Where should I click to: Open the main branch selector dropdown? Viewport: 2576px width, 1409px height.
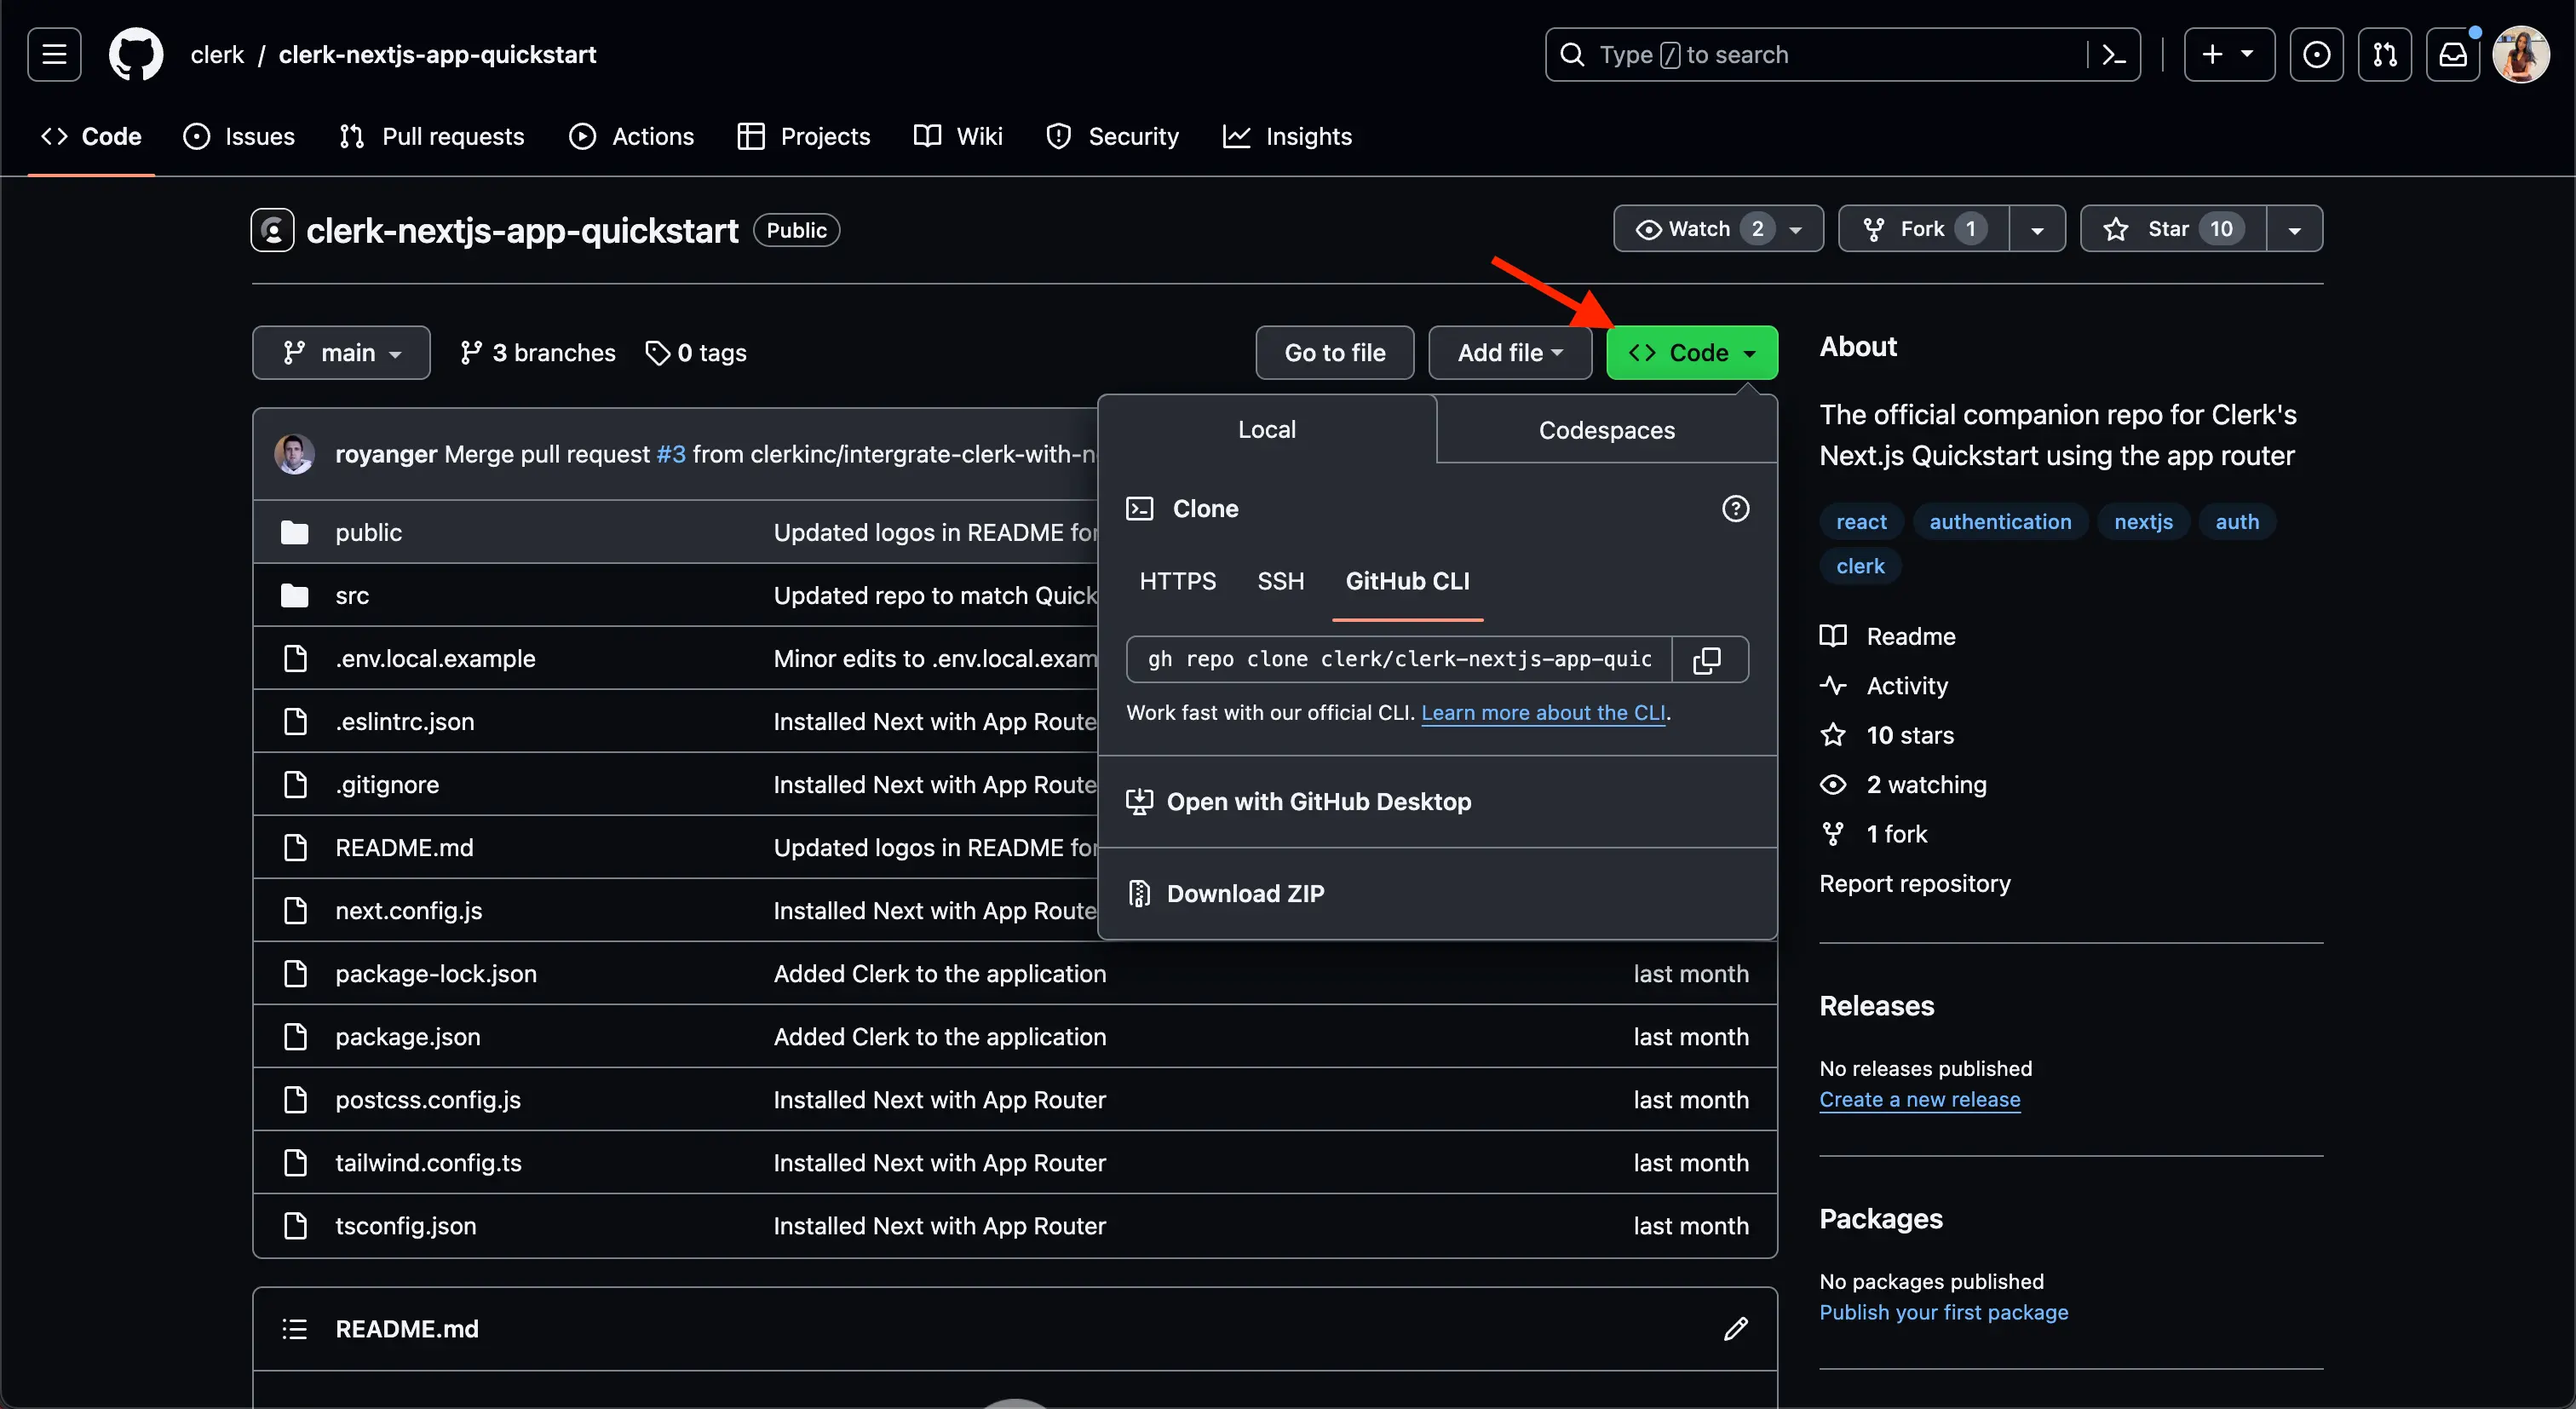tap(341, 352)
